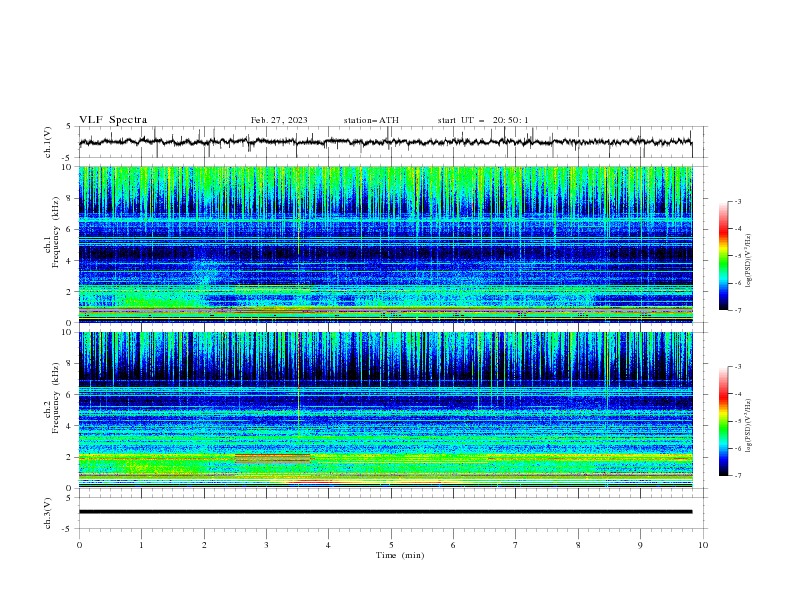
Task: Click the 'Time (min)' axis title
Action: coord(400,555)
